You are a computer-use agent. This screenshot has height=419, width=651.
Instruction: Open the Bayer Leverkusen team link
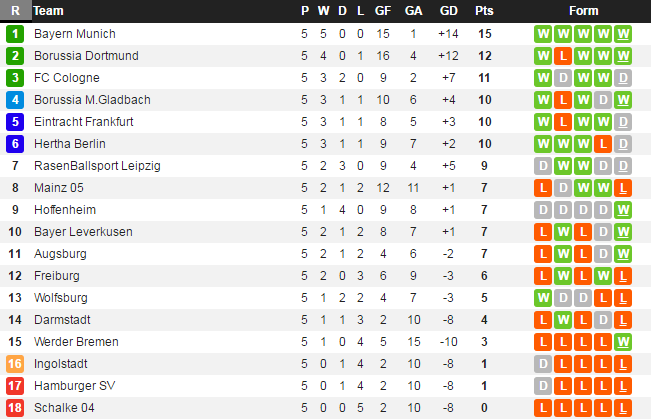(83, 232)
